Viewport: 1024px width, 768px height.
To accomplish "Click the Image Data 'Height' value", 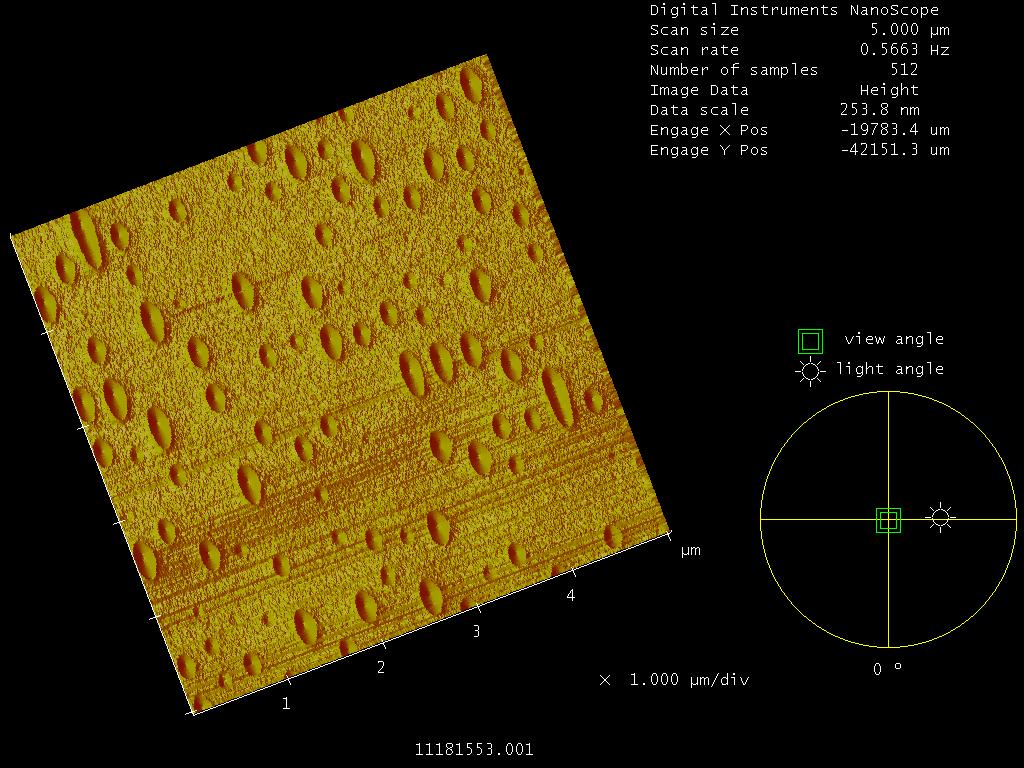I will click(889, 90).
